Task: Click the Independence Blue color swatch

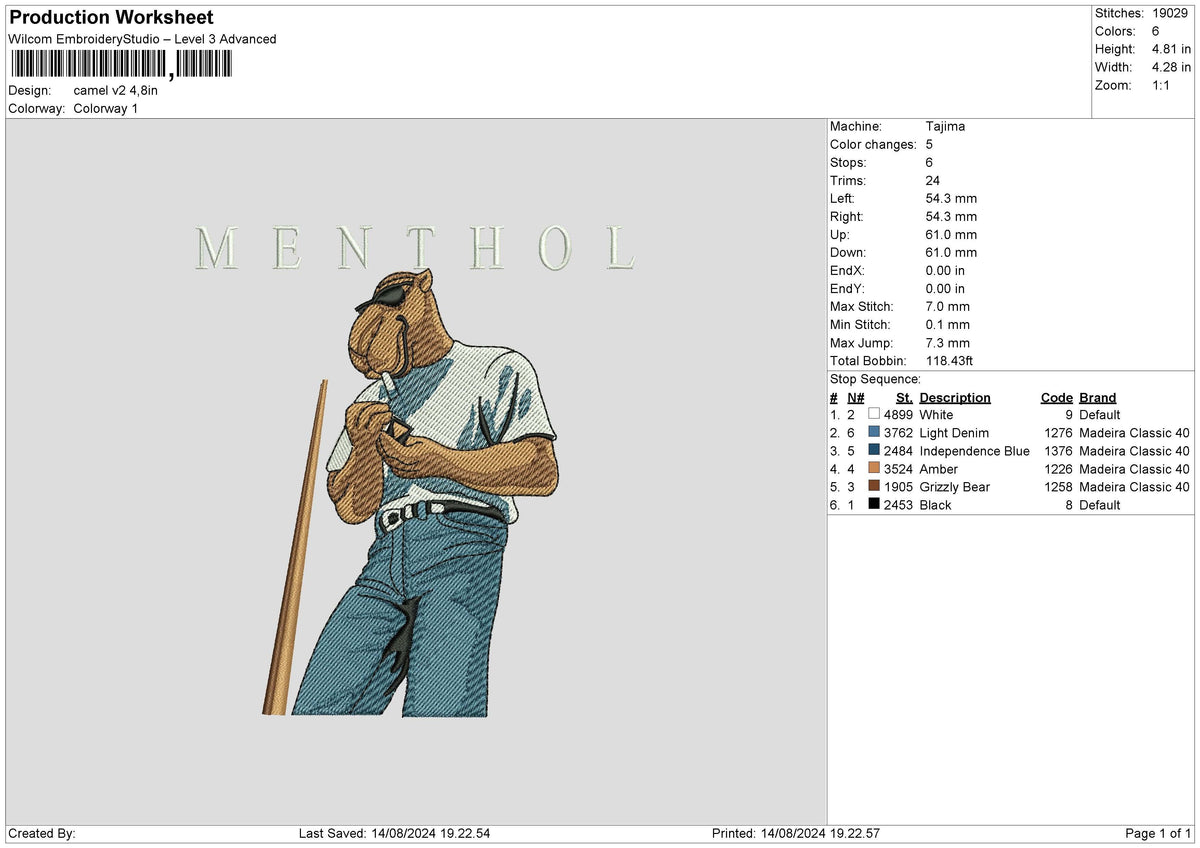Action: [x=874, y=450]
